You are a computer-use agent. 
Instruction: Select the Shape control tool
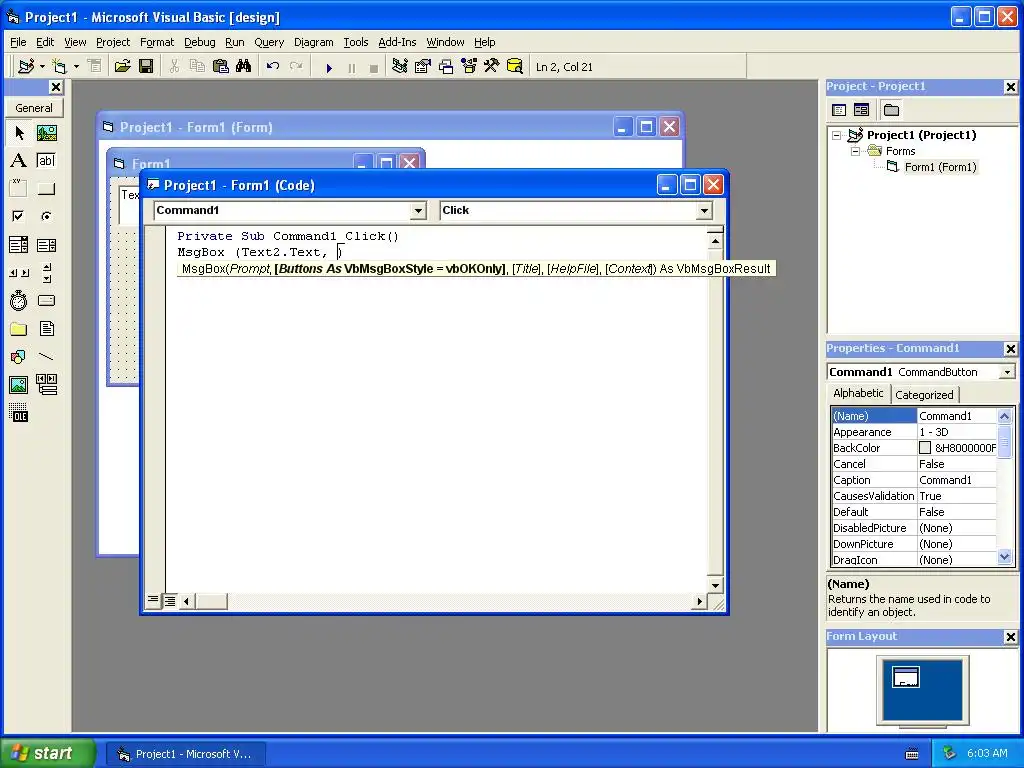[x=19, y=357]
